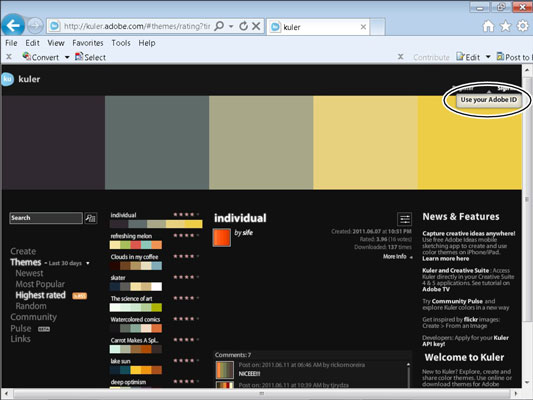
Task: Click the gray-green color swatch in banner
Action: coord(157,142)
